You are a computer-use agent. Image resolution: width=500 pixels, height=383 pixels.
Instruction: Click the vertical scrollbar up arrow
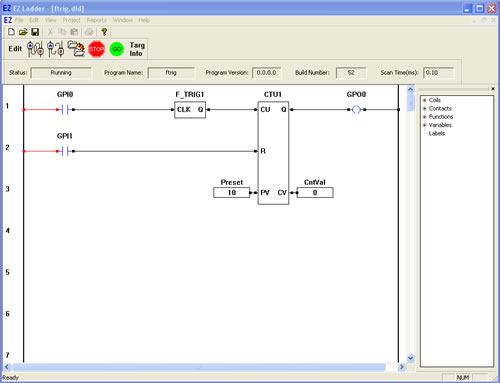click(411, 89)
